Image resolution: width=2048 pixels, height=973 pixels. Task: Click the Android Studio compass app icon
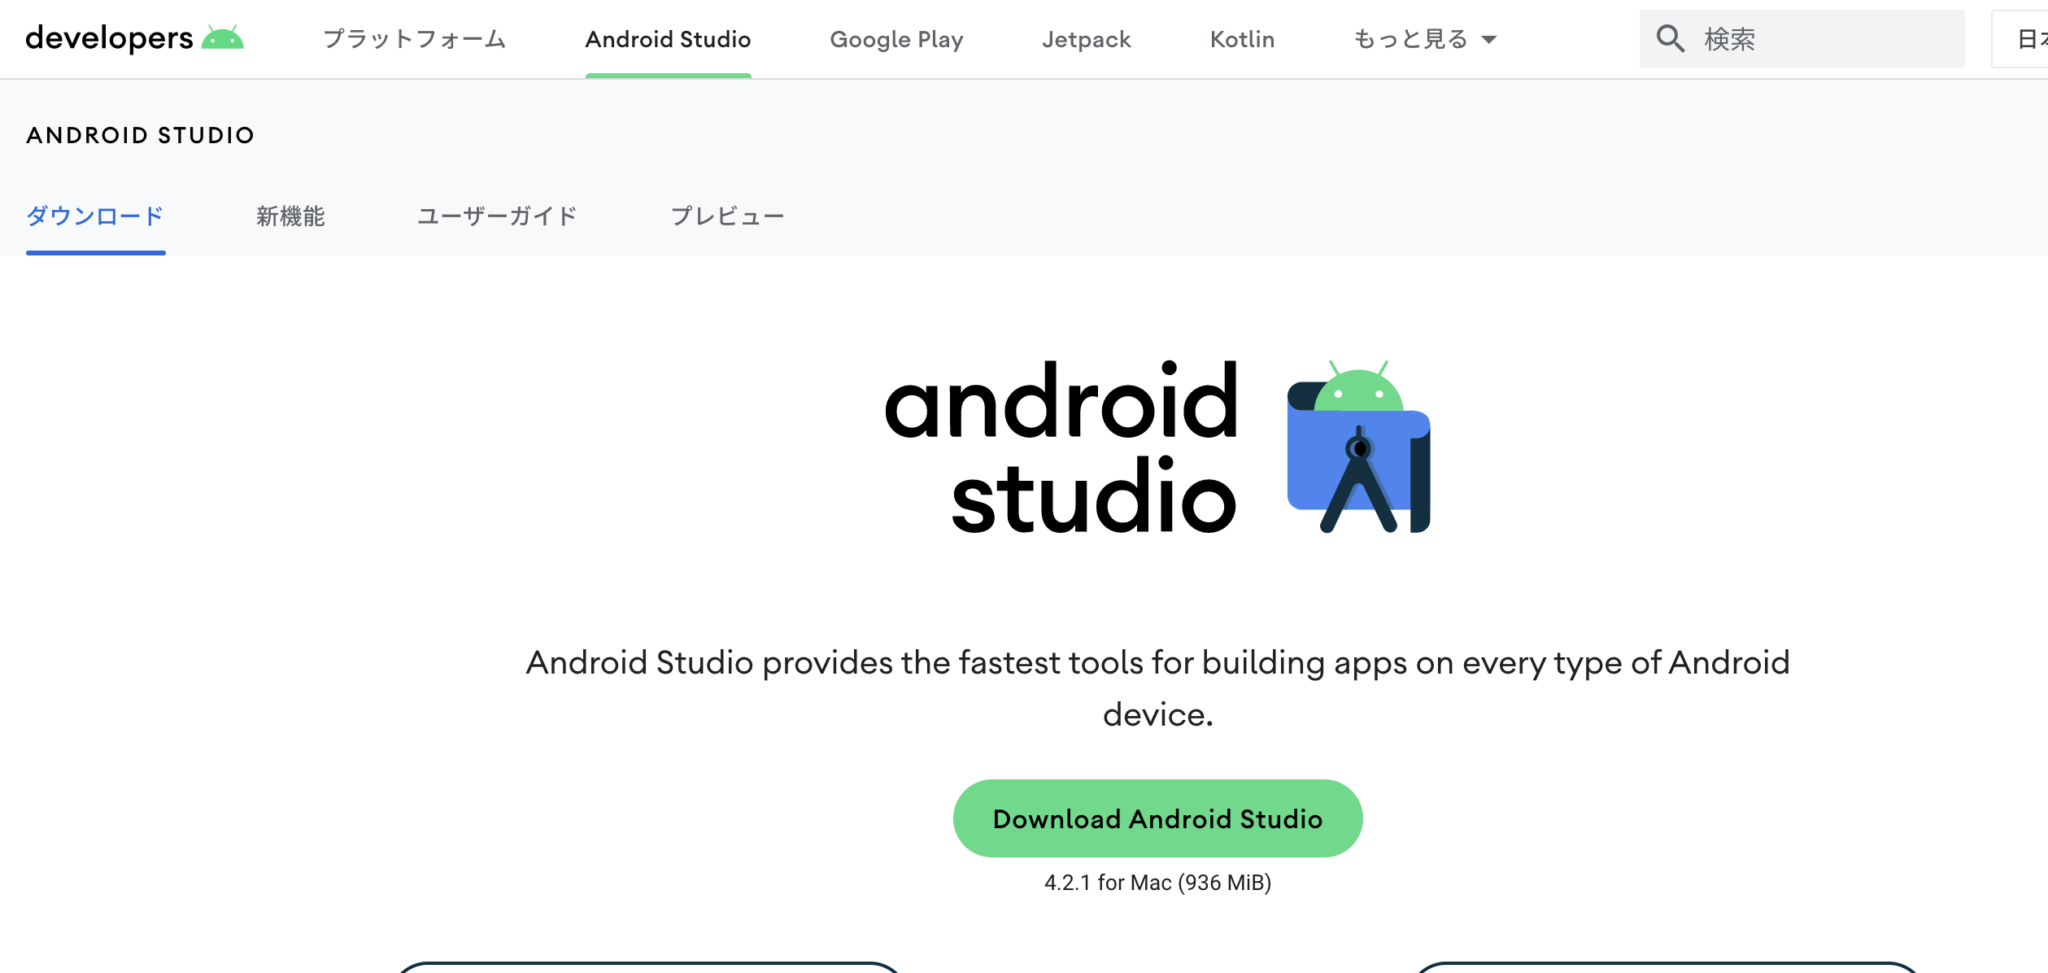tap(1358, 448)
